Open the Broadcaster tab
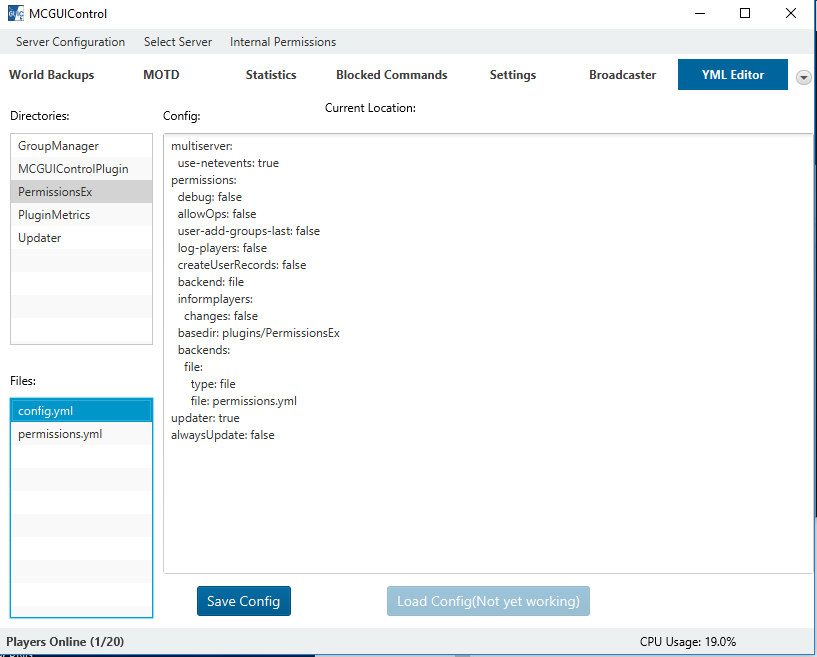The image size is (817, 657). pos(622,75)
